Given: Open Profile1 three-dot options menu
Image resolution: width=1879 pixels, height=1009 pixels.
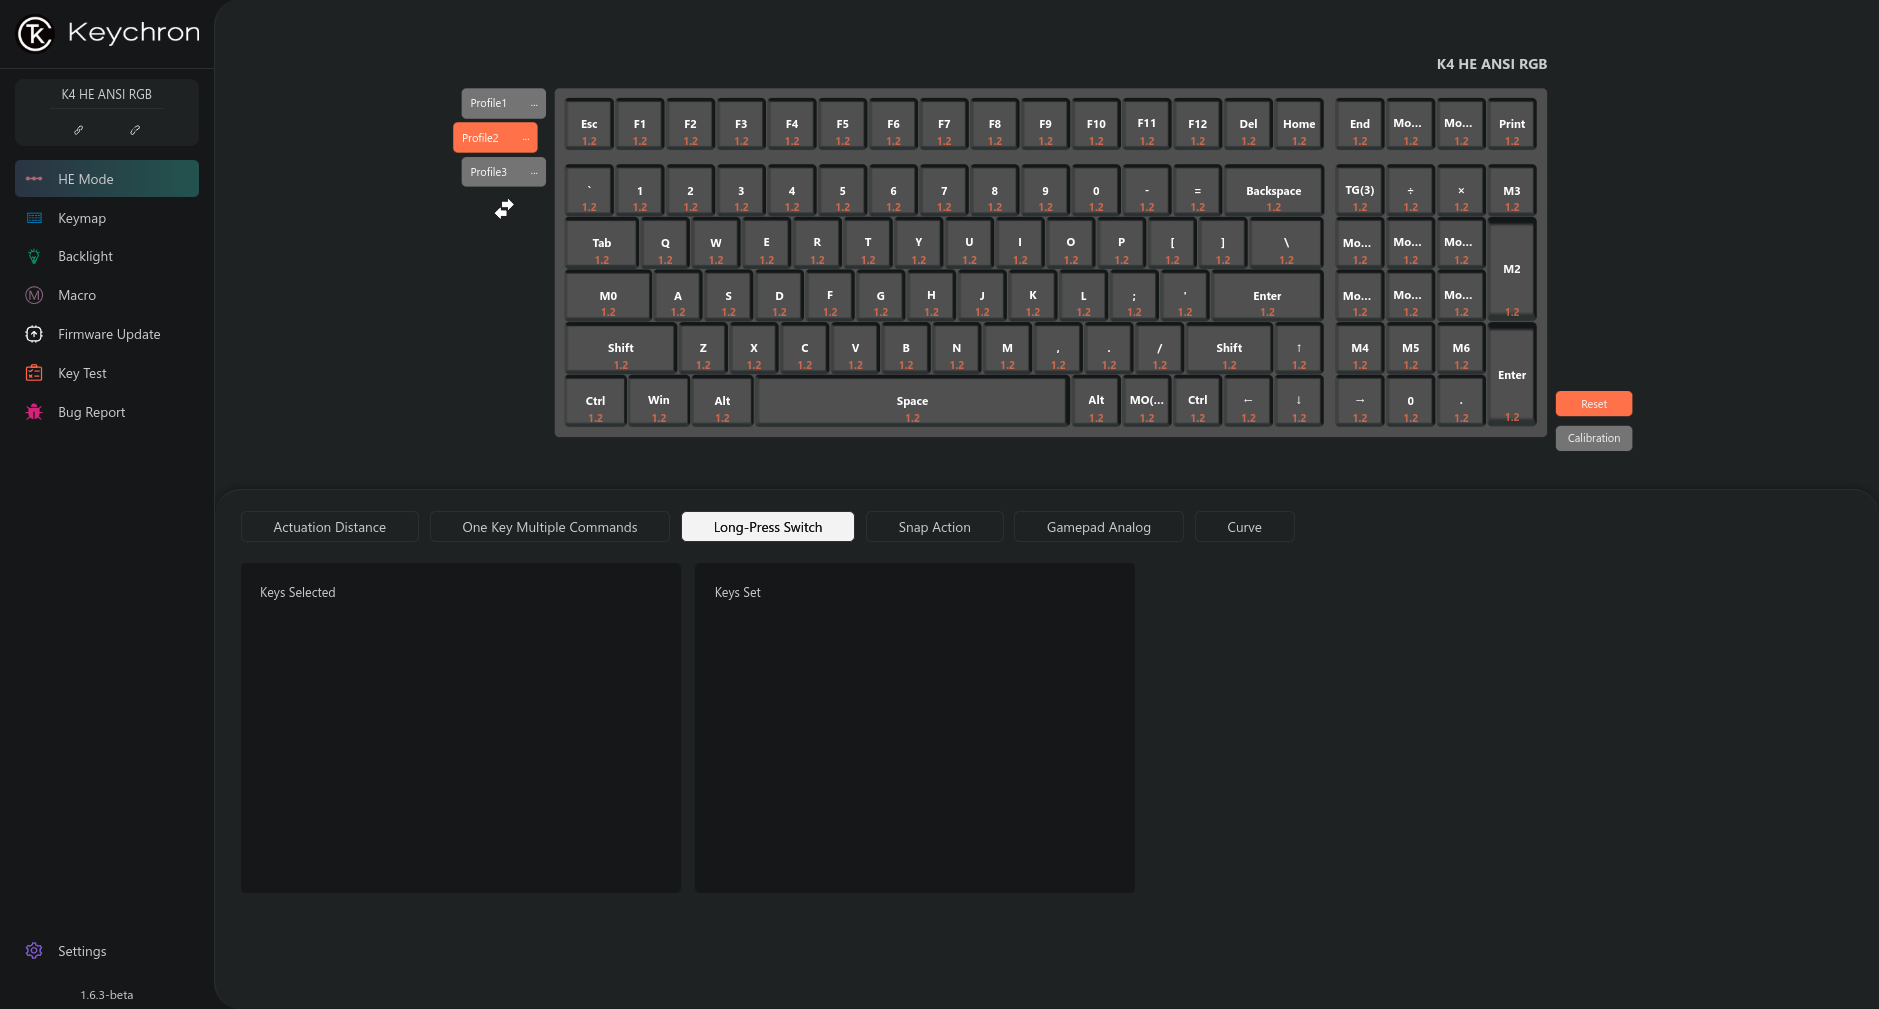Looking at the screenshot, I should [x=534, y=104].
